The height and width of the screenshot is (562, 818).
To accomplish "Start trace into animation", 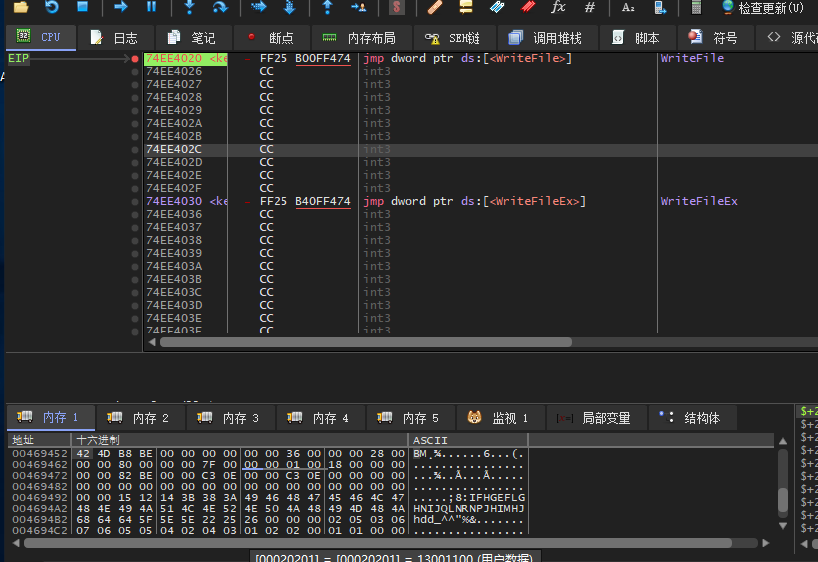I will tap(259, 7).
